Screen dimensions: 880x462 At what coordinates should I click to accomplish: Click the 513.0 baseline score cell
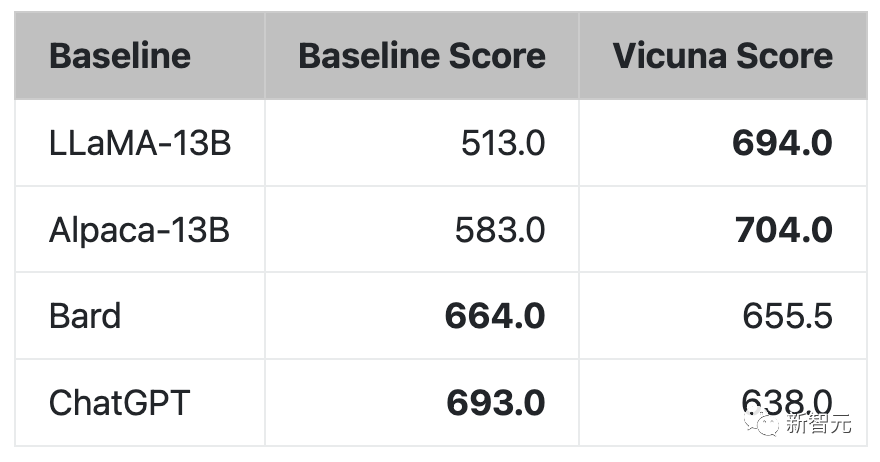(x=503, y=143)
